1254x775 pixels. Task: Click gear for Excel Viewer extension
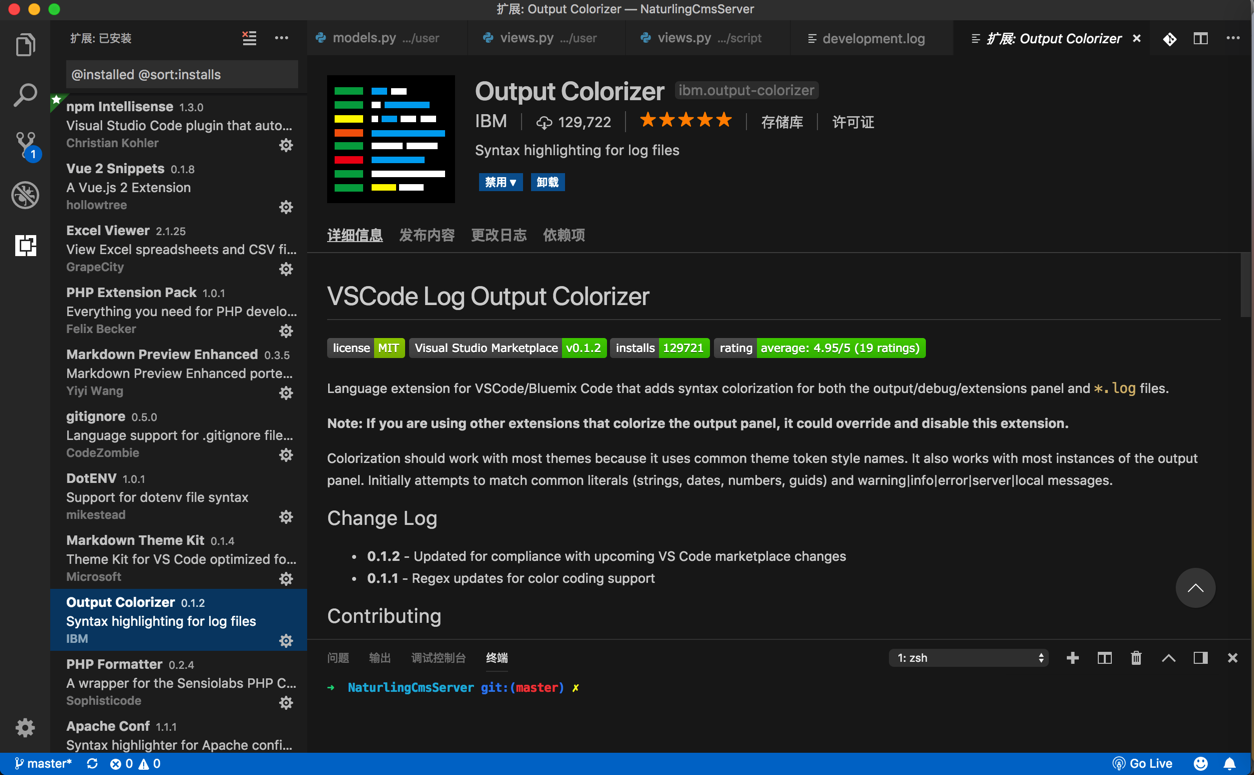click(x=286, y=269)
